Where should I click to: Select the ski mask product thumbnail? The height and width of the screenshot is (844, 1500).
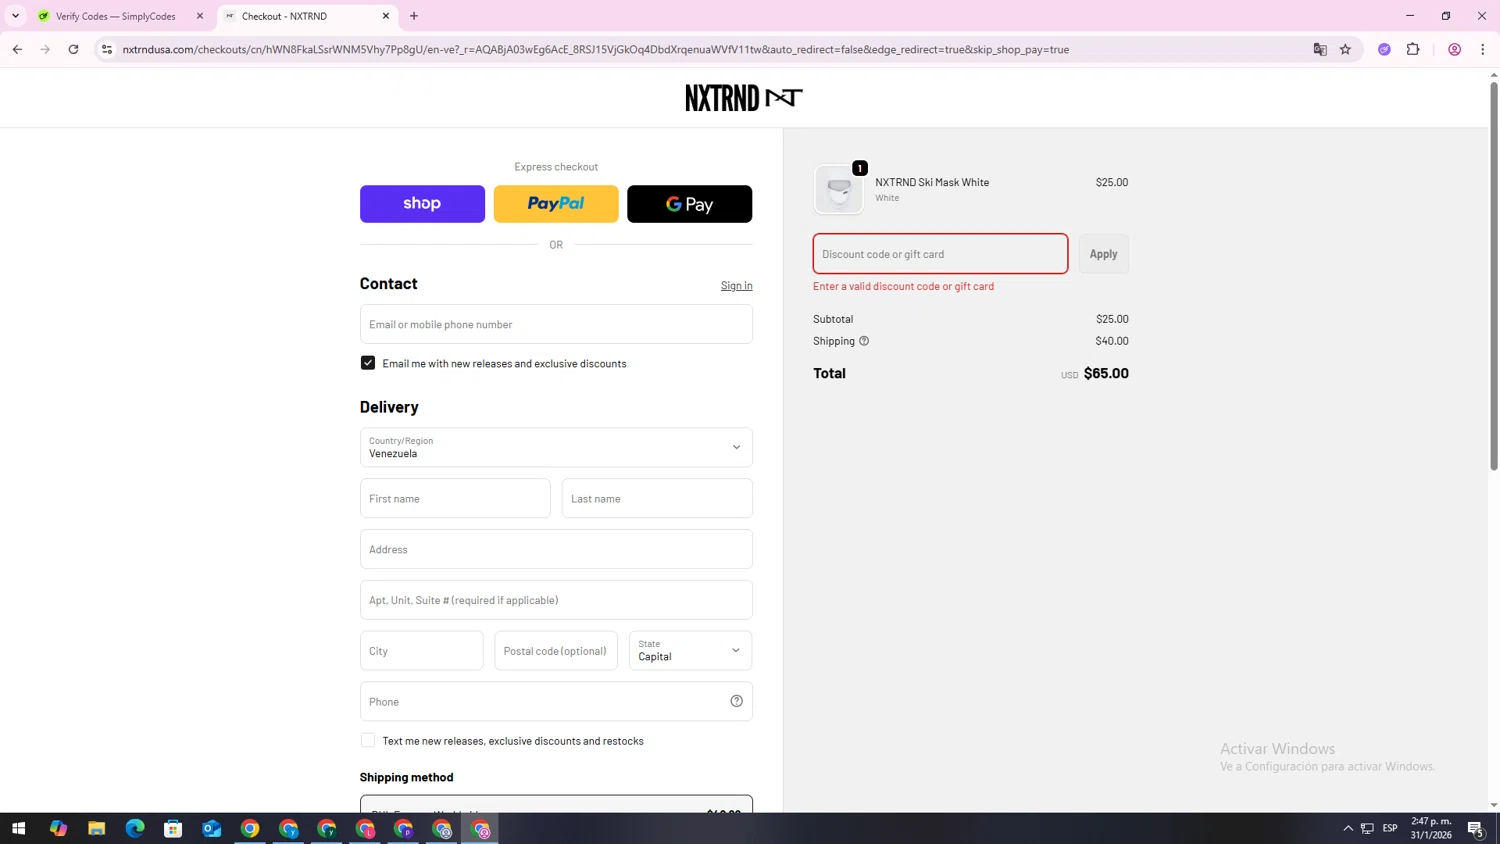coord(839,189)
